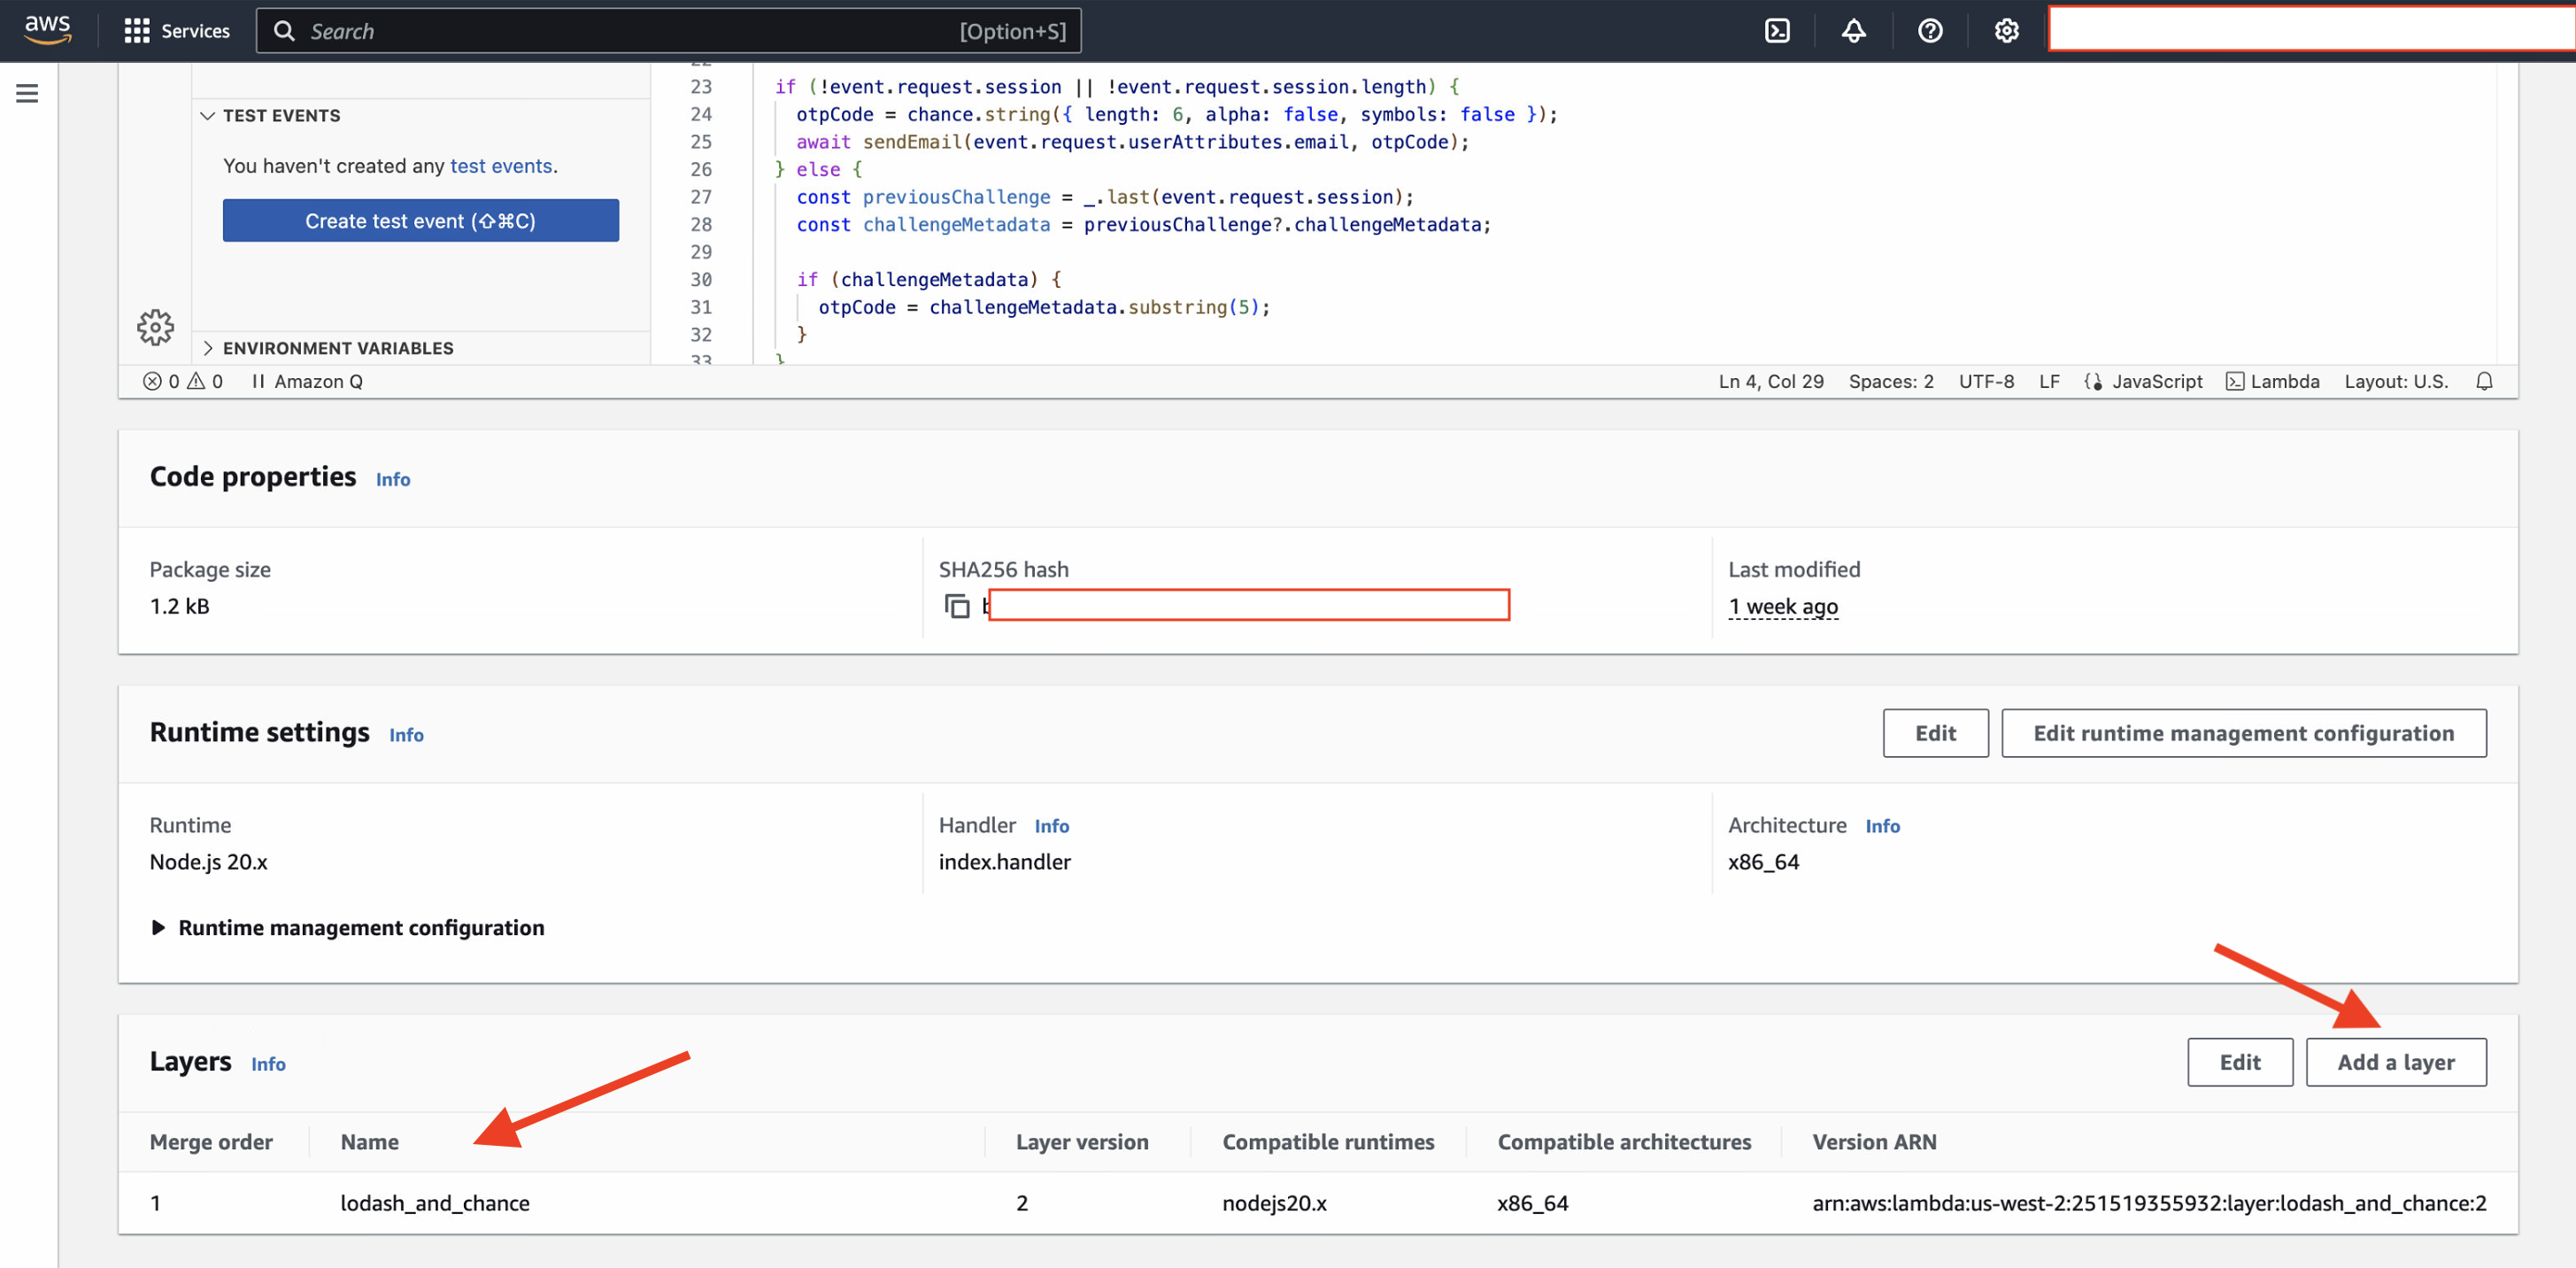
Task: Open the AWS home logo
Action: (x=47, y=30)
